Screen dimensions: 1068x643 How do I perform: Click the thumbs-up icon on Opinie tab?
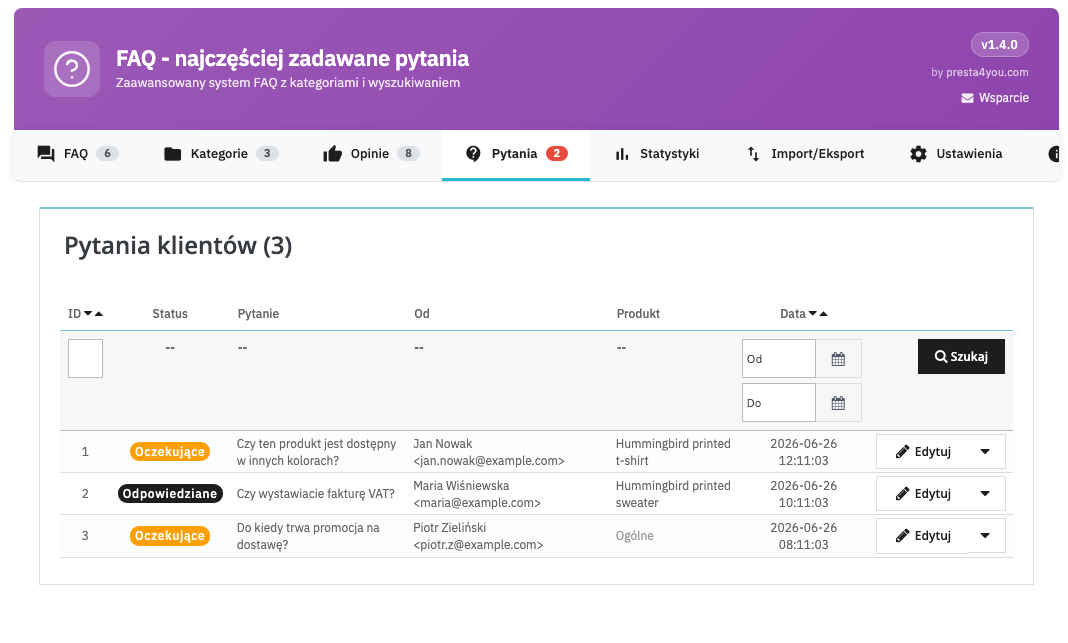pyautogui.click(x=332, y=154)
